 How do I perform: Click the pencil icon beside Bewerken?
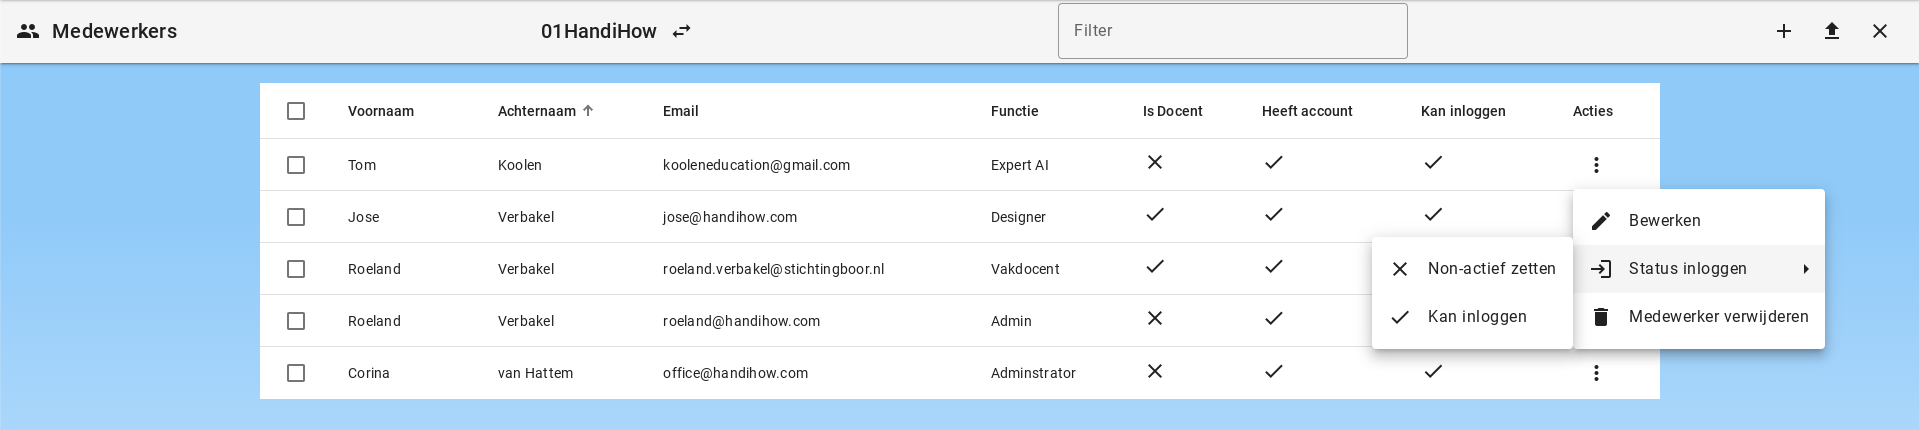point(1601,221)
